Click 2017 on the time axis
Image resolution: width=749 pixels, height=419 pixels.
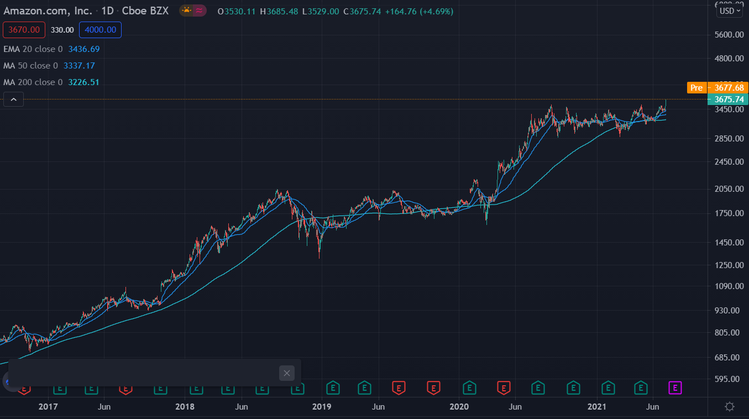48,407
